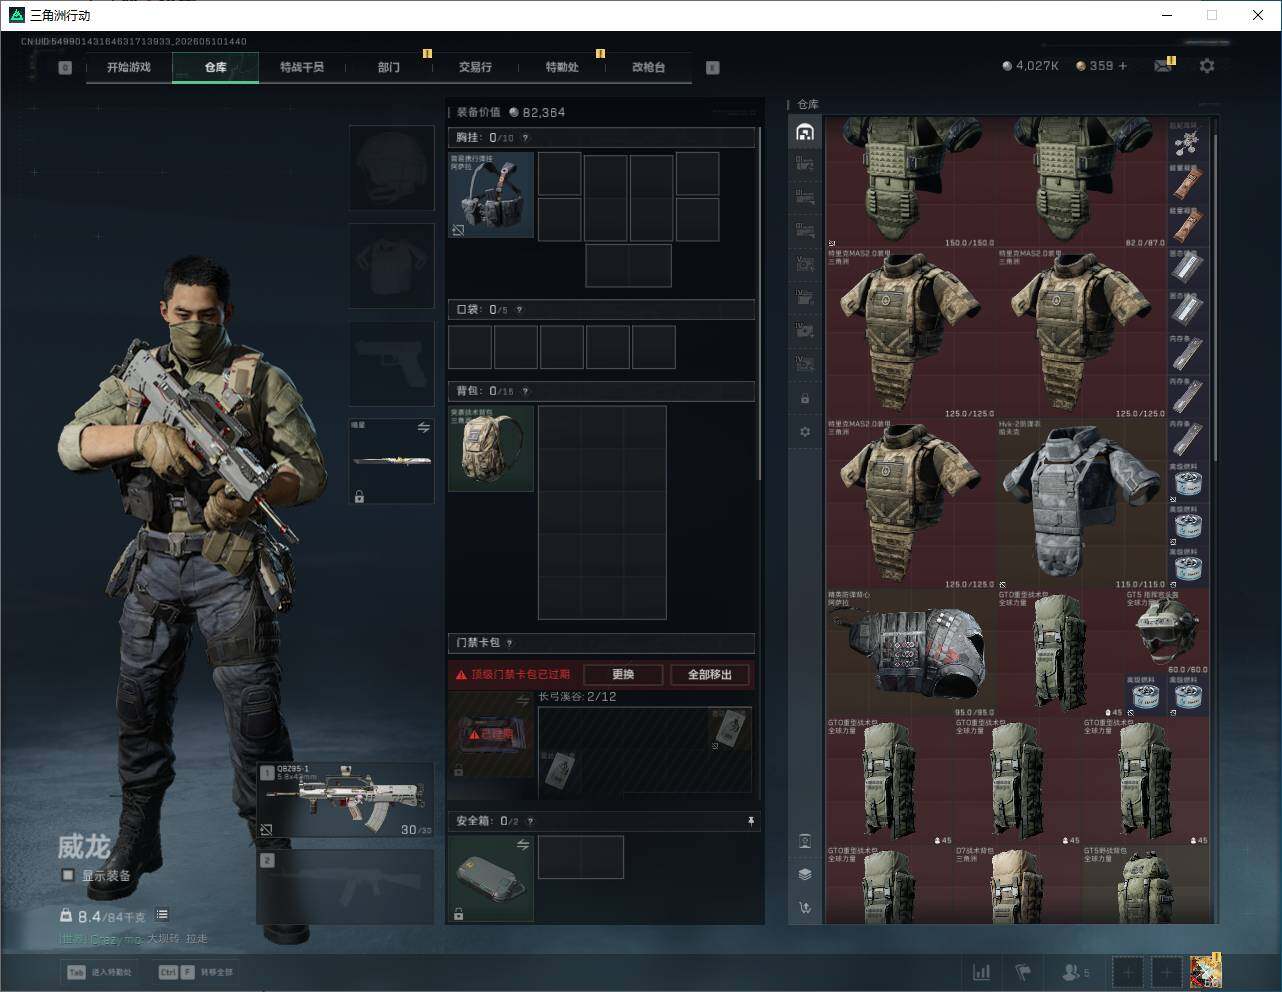The image size is (1282, 992).
Task: Click the help icon next to 背包
Action: 525,391
